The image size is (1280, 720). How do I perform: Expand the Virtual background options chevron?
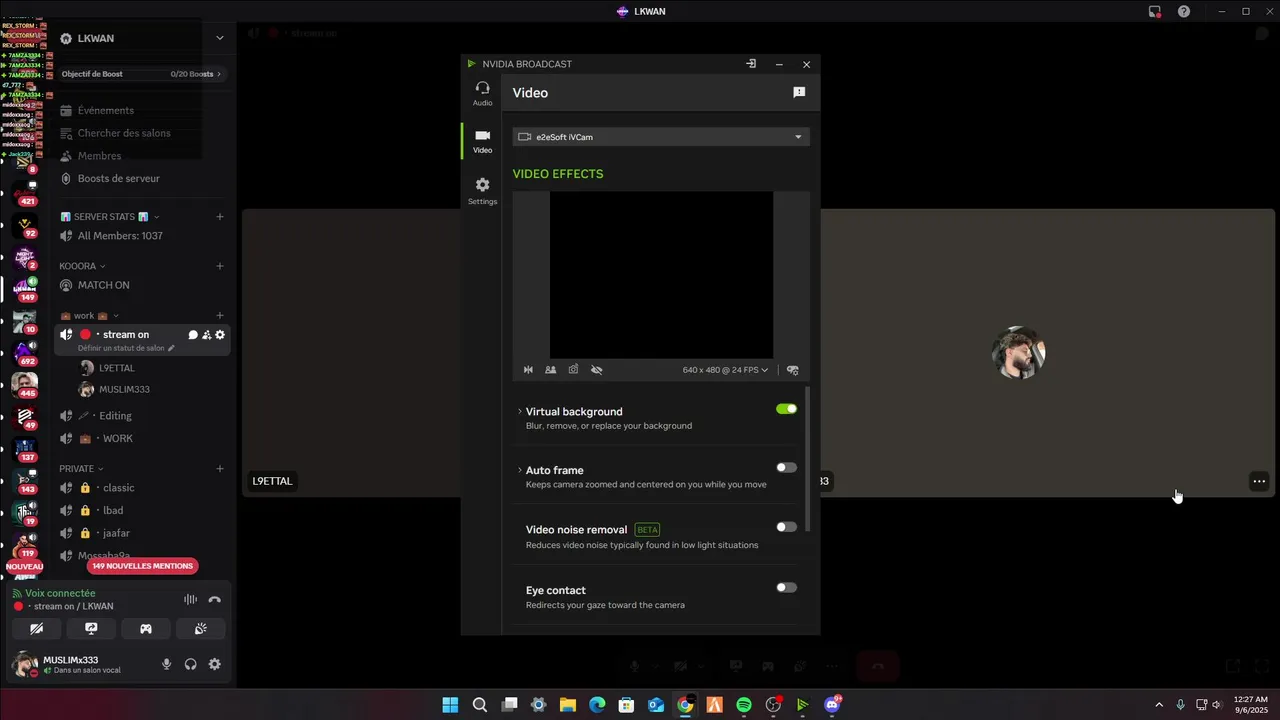pos(520,412)
